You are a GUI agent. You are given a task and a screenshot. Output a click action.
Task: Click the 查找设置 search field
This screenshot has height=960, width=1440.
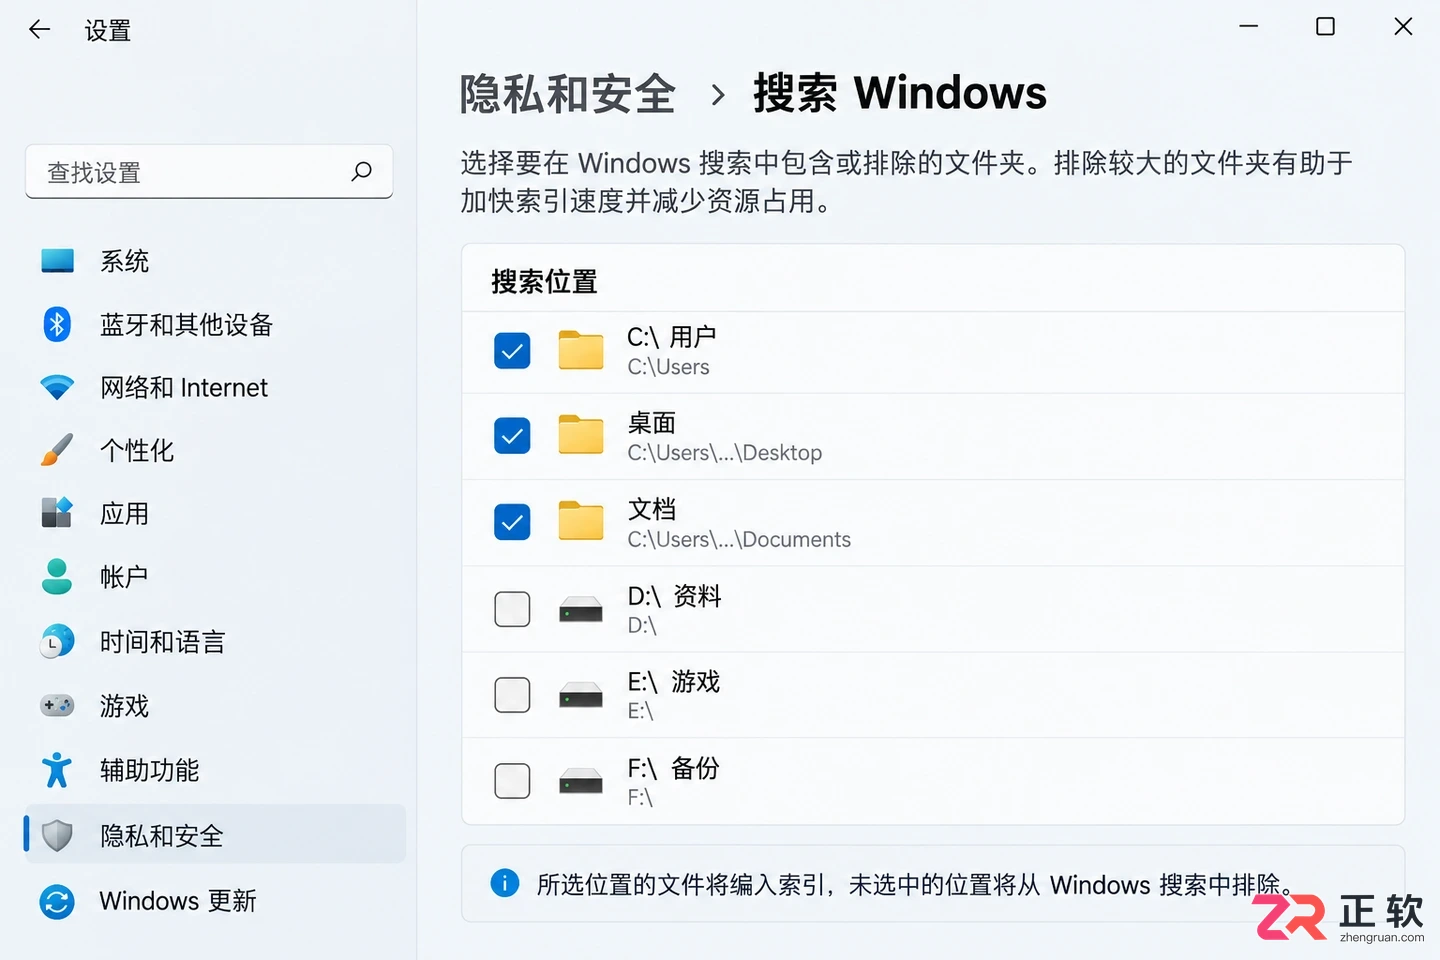[x=209, y=172]
